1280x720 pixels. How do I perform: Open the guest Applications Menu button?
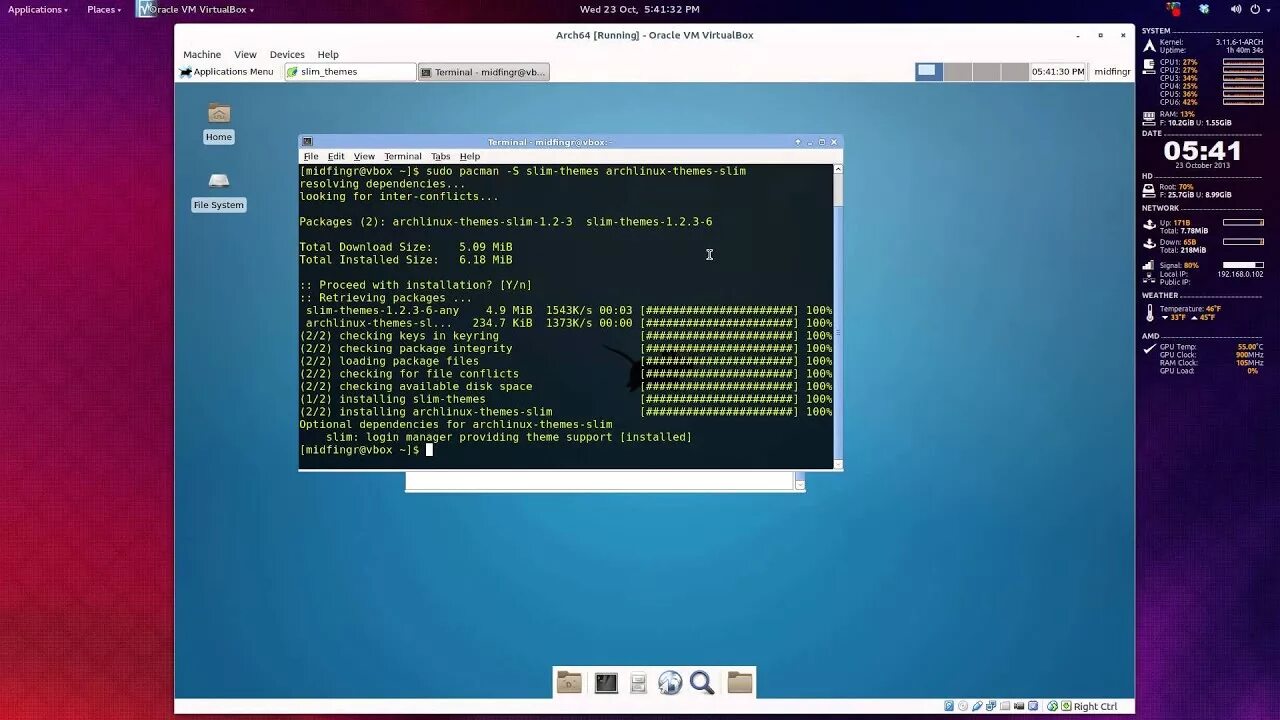pyautogui.click(x=227, y=72)
